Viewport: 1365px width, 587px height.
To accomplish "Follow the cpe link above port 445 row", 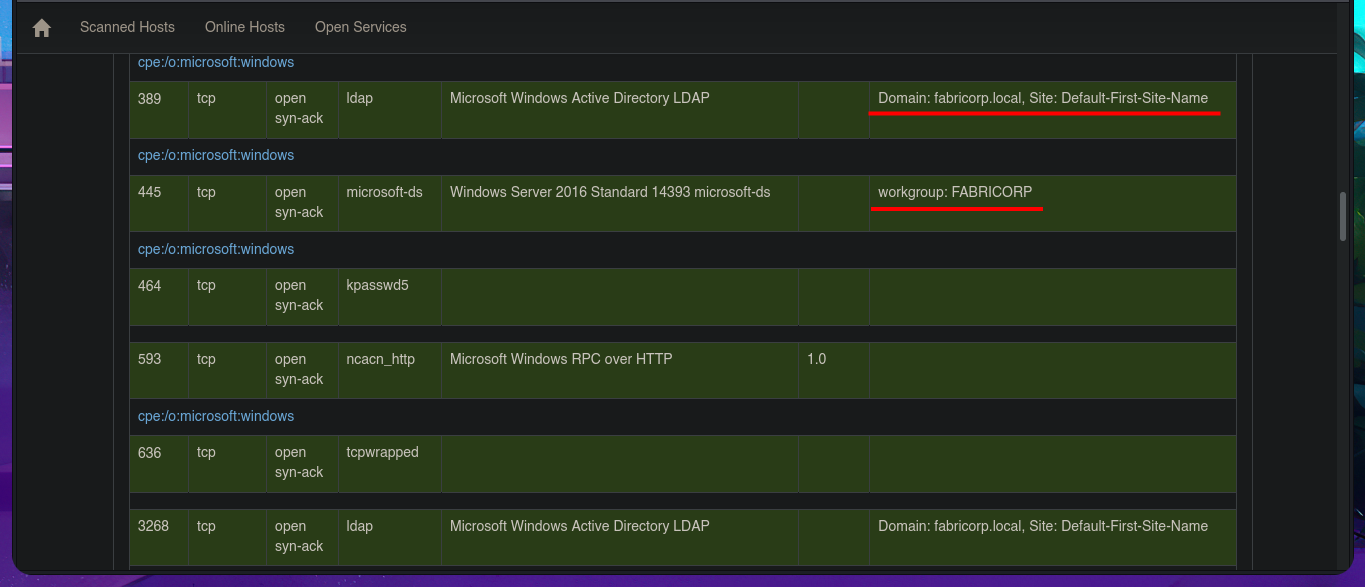I will [216, 155].
